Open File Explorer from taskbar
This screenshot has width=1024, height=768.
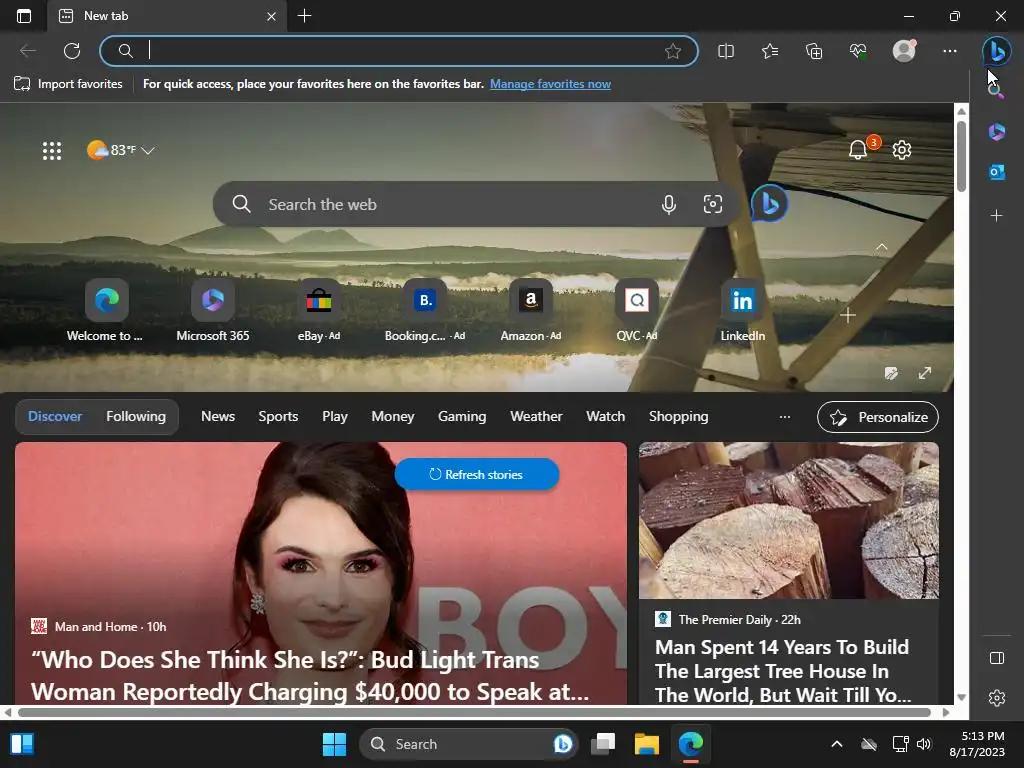[647, 744]
